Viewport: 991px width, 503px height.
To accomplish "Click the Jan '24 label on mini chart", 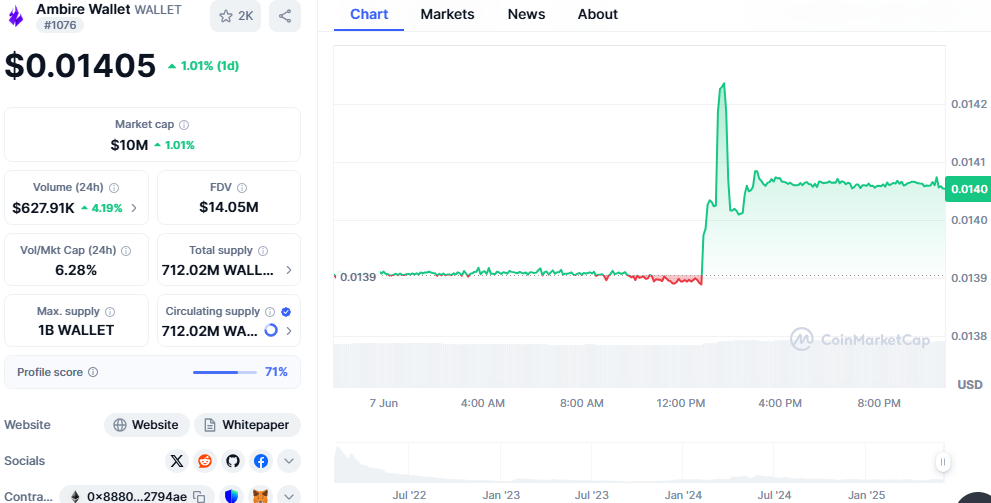I will 683,495.
